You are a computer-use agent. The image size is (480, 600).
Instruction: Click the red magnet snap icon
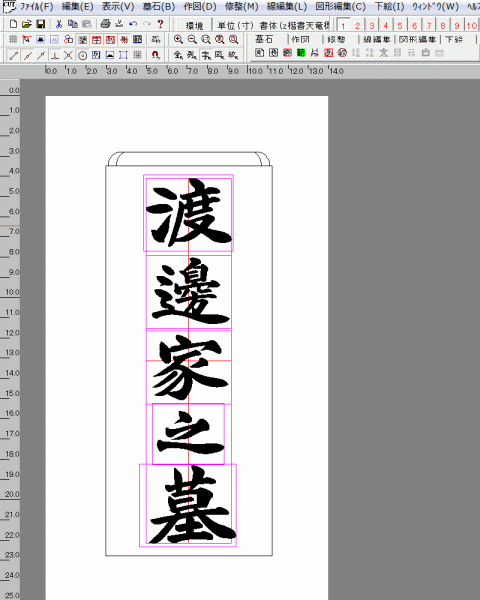pyautogui.click(x=155, y=55)
